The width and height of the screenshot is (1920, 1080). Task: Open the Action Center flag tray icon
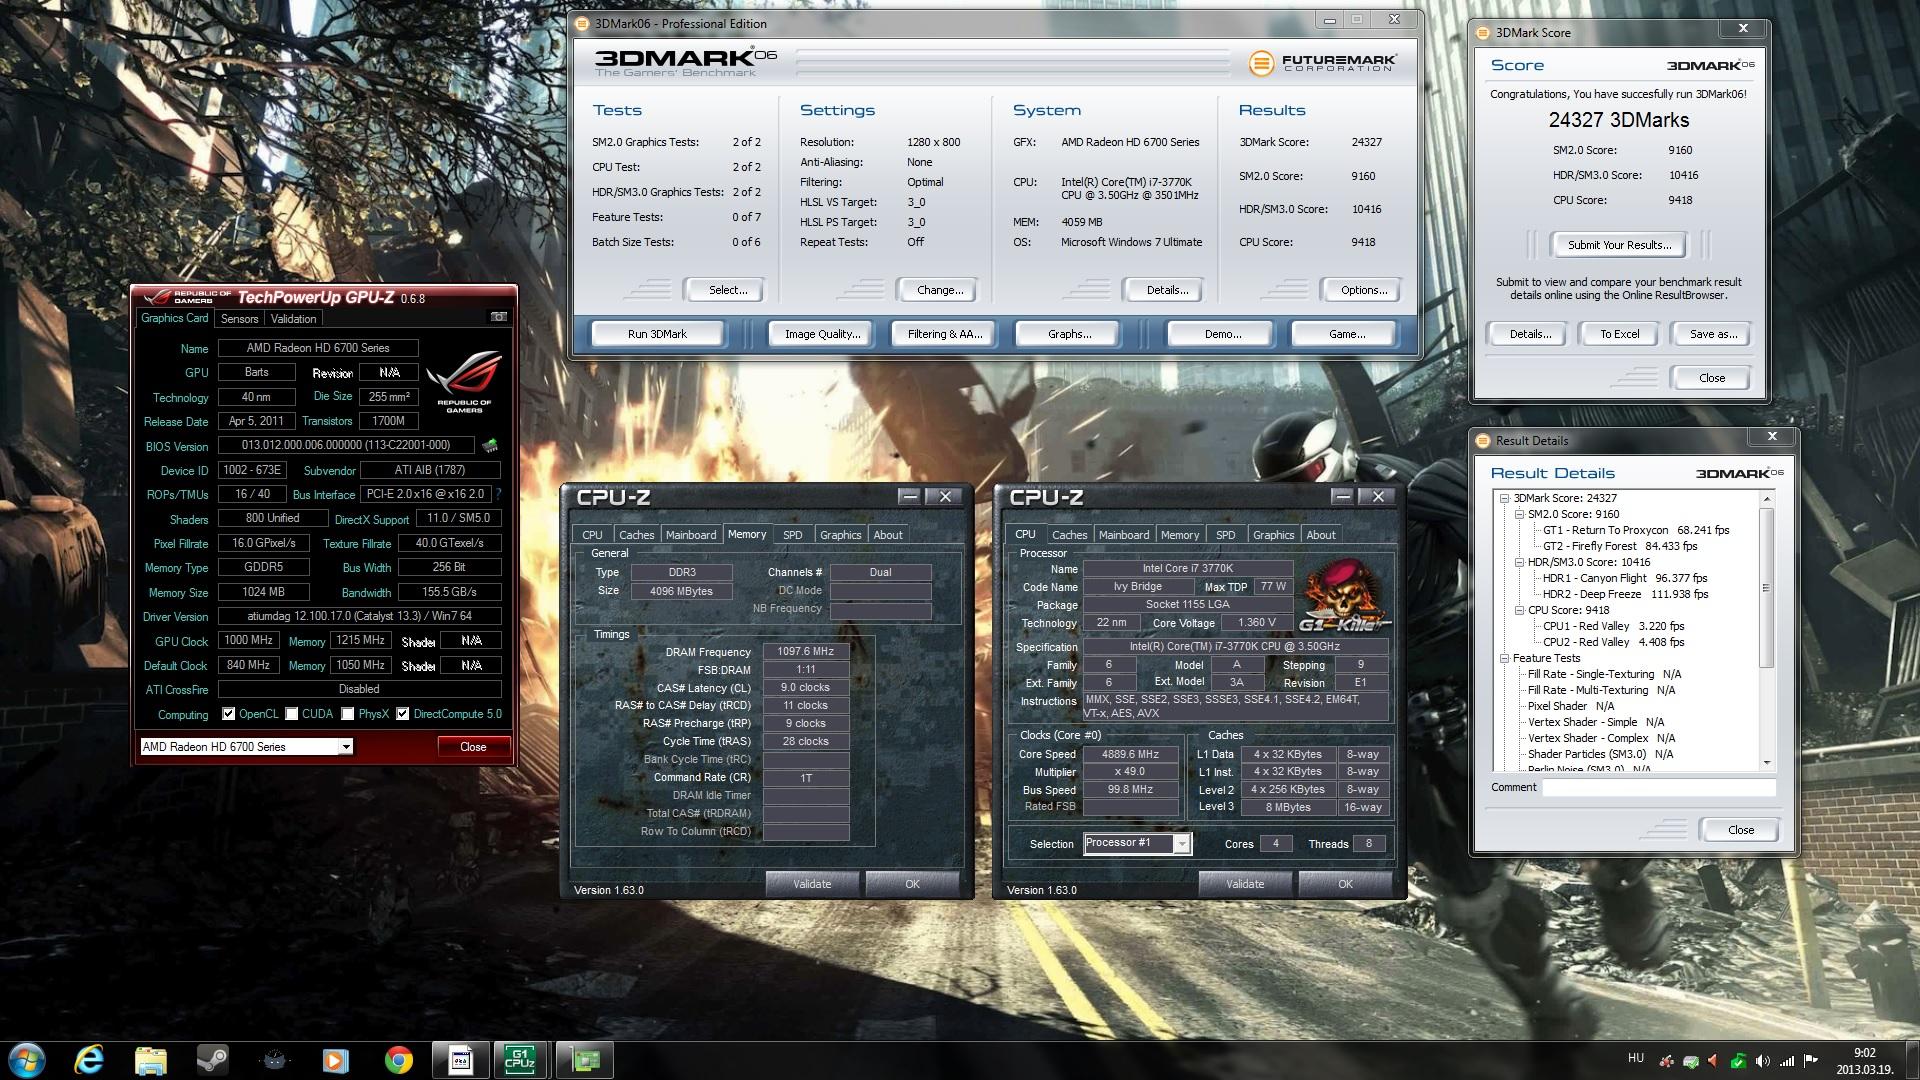[1811, 1060]
